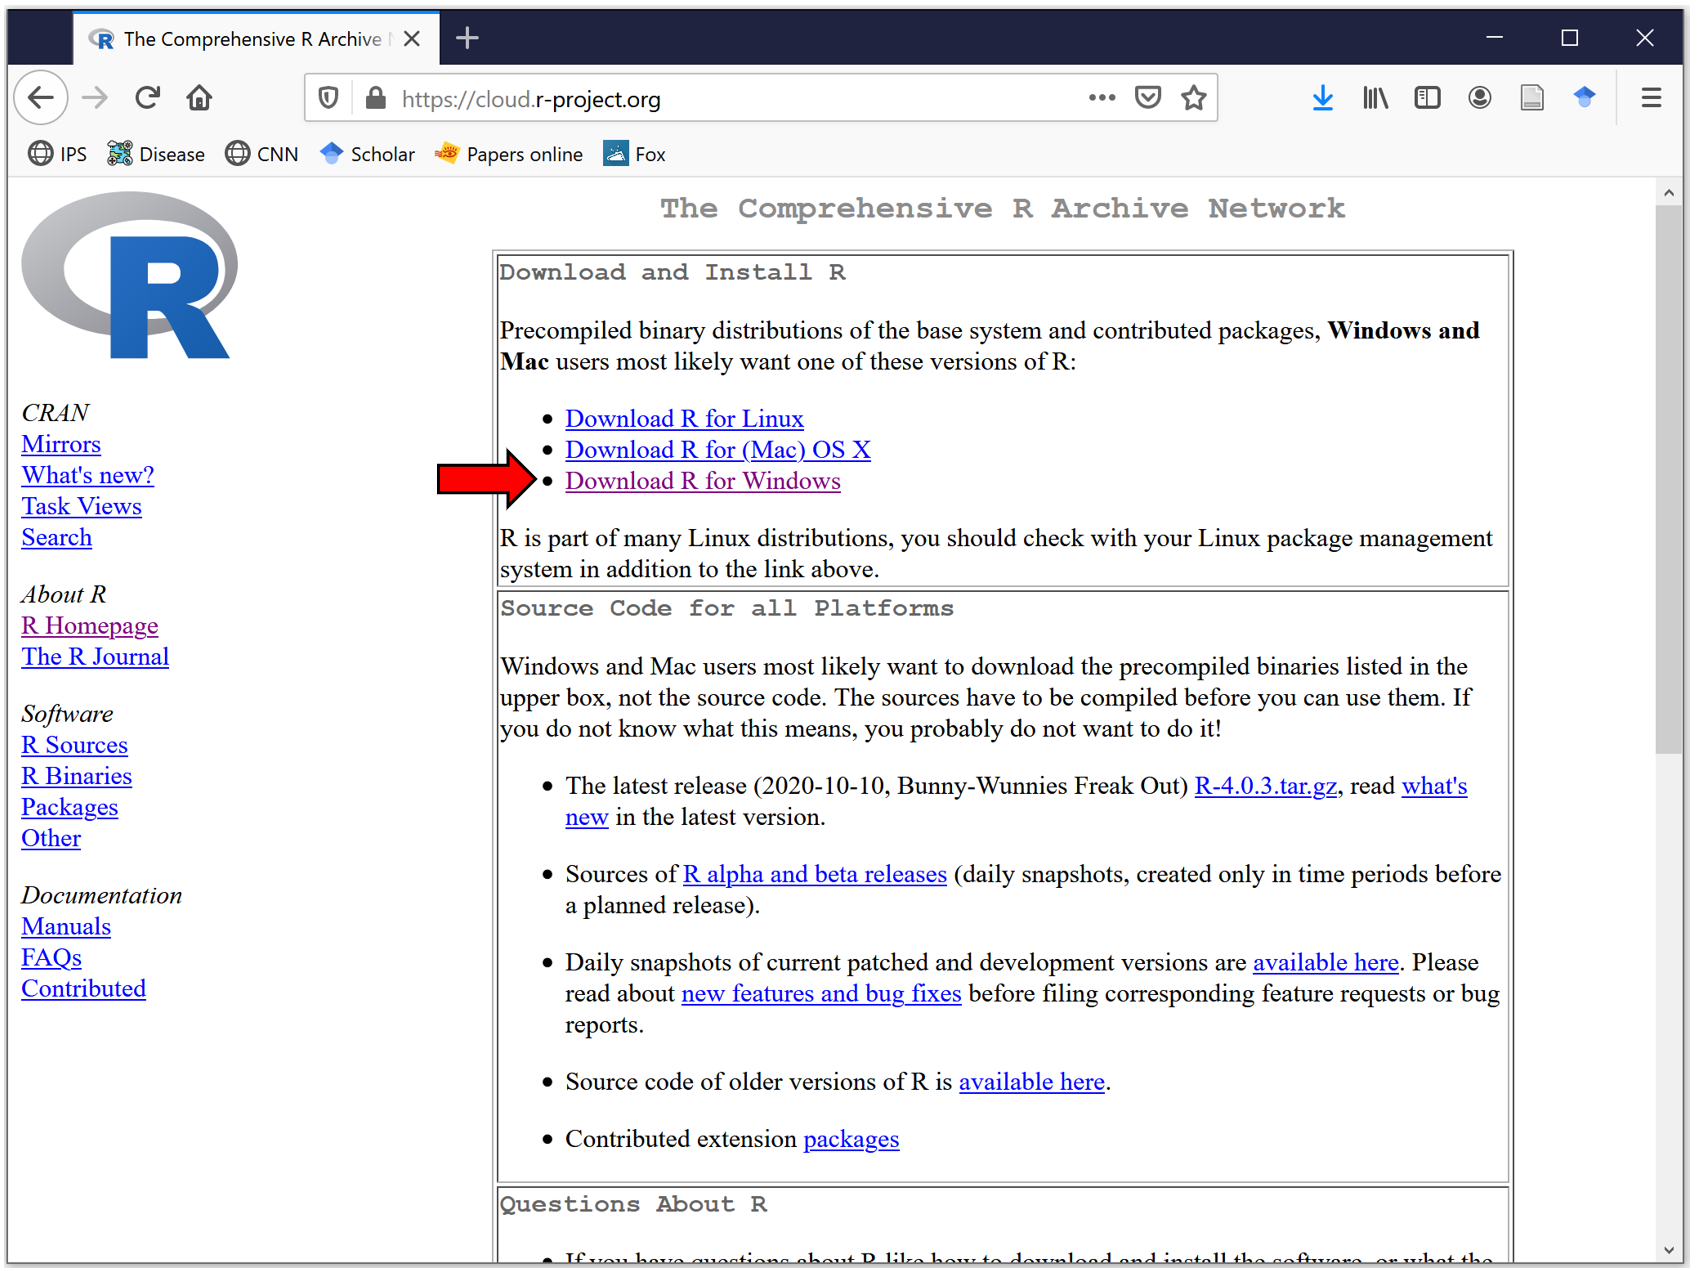Click Download R for (Mac) OS X
The height and width of the screenshot is (1271, 1698).
(718, 450)
